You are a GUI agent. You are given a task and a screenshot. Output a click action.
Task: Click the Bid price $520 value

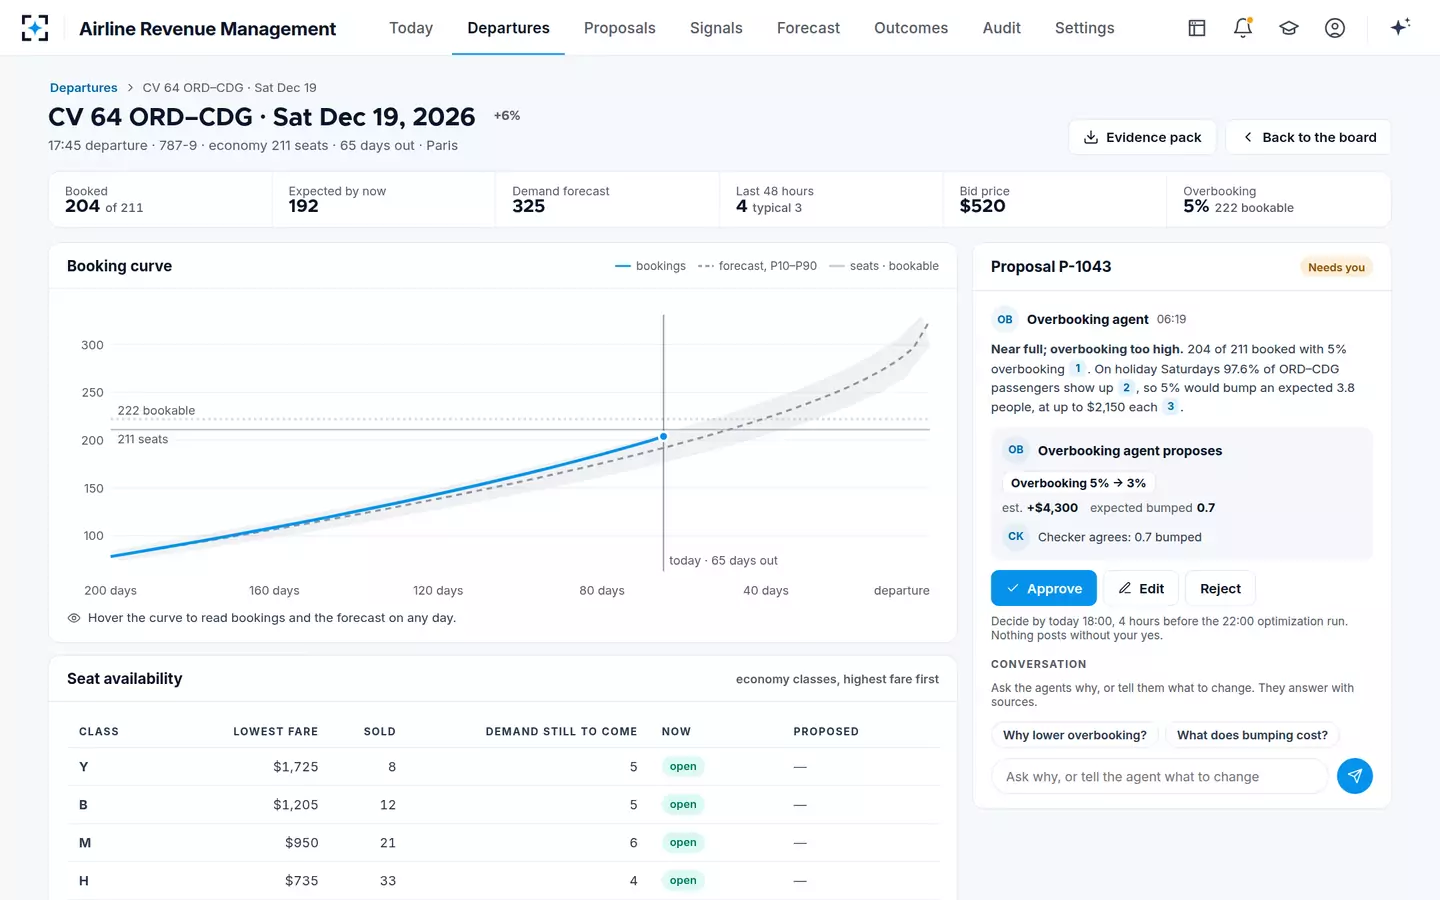(982, 206)
